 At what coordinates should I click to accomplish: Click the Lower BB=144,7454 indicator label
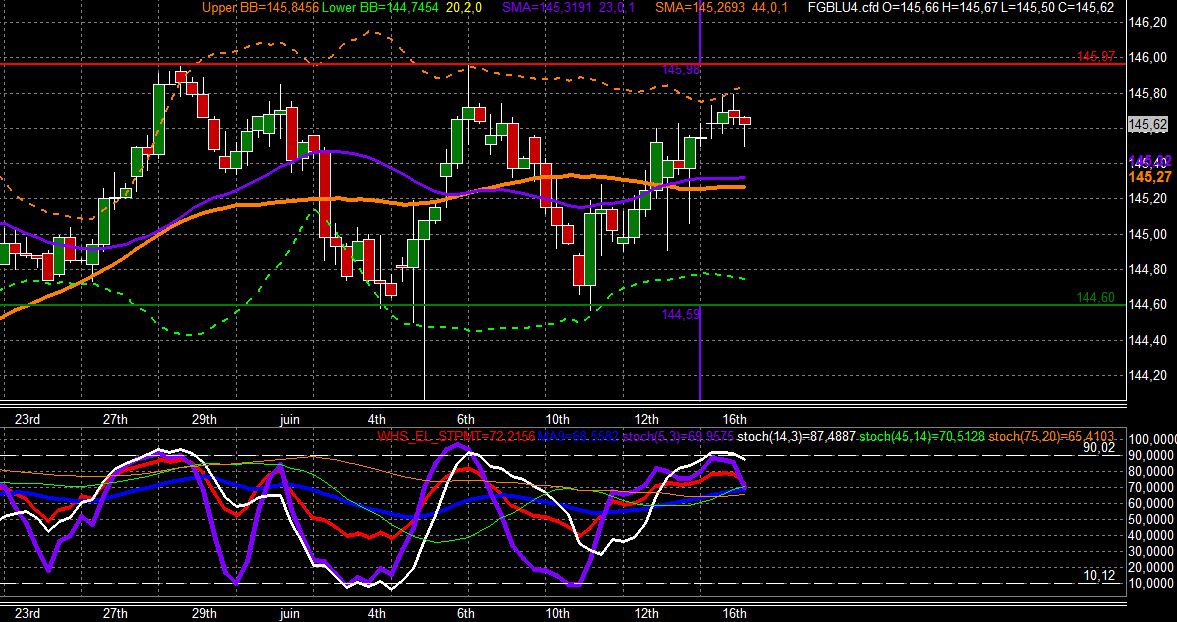pyautogui.click(x=381, y=8)
